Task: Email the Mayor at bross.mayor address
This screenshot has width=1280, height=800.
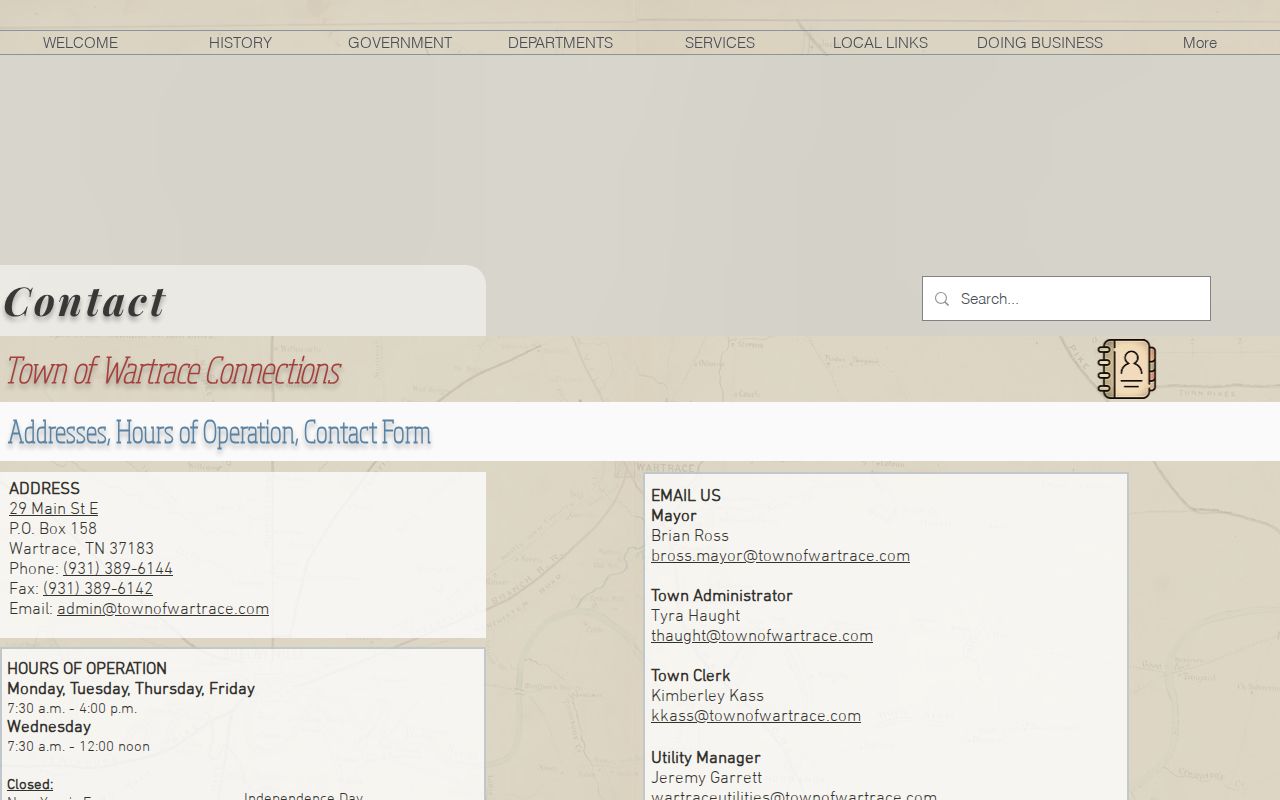Action: (780, 556)
